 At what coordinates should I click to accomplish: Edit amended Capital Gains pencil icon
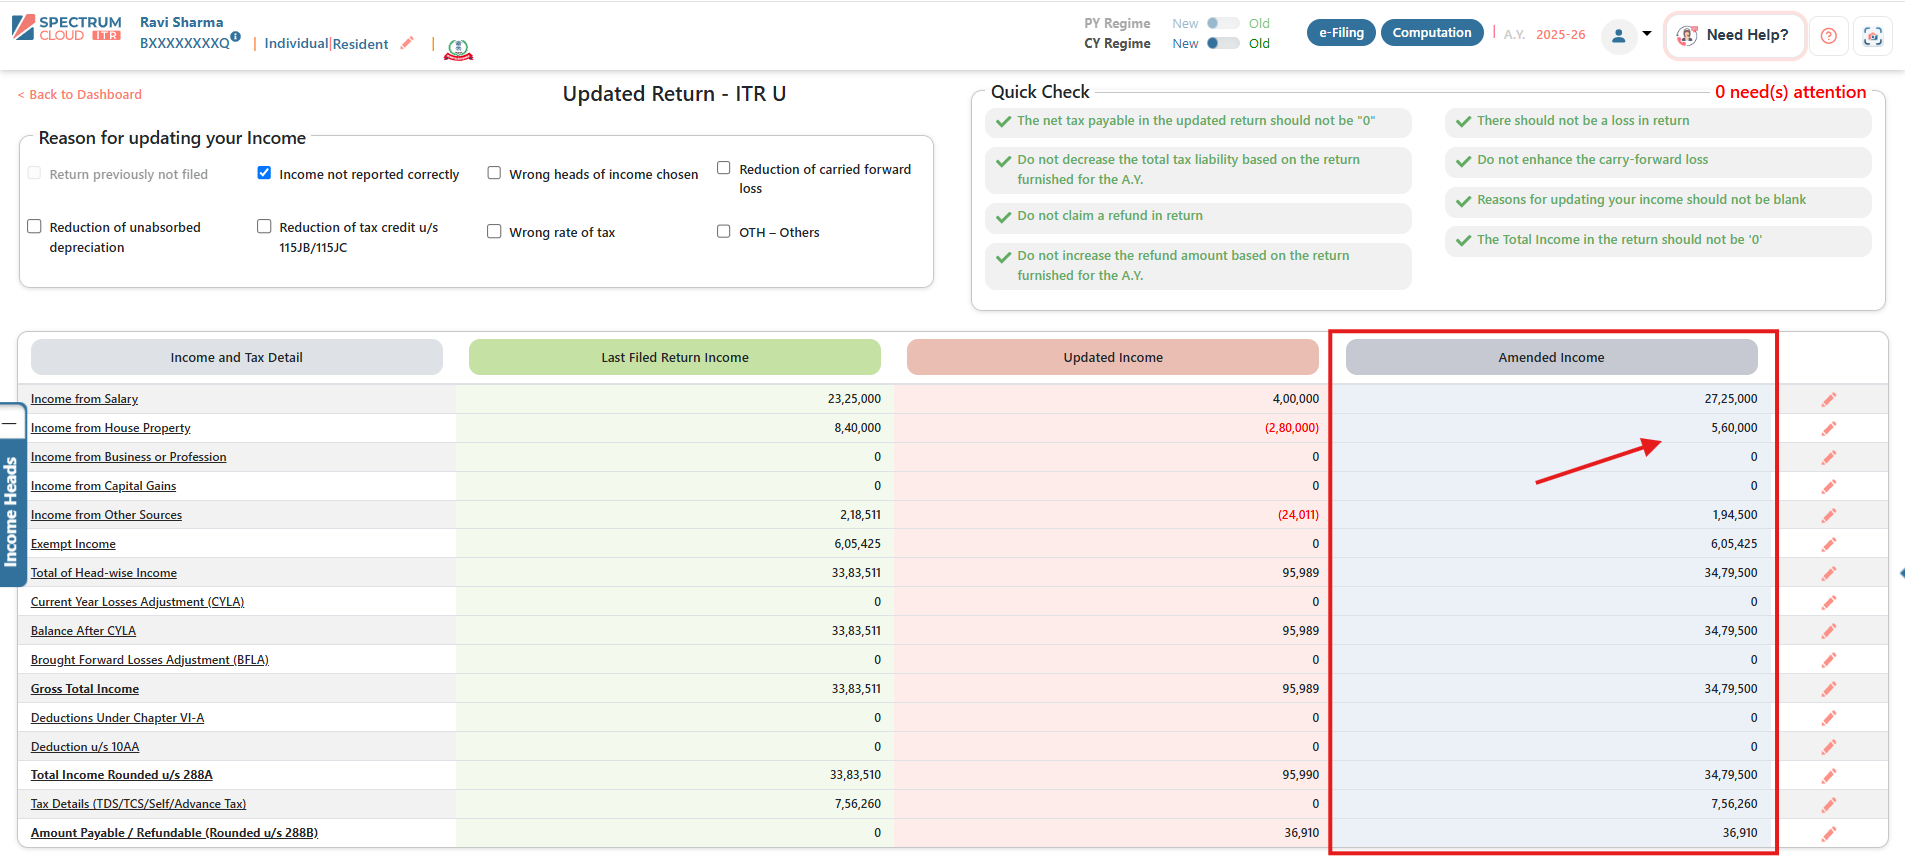click(1829, 486)
